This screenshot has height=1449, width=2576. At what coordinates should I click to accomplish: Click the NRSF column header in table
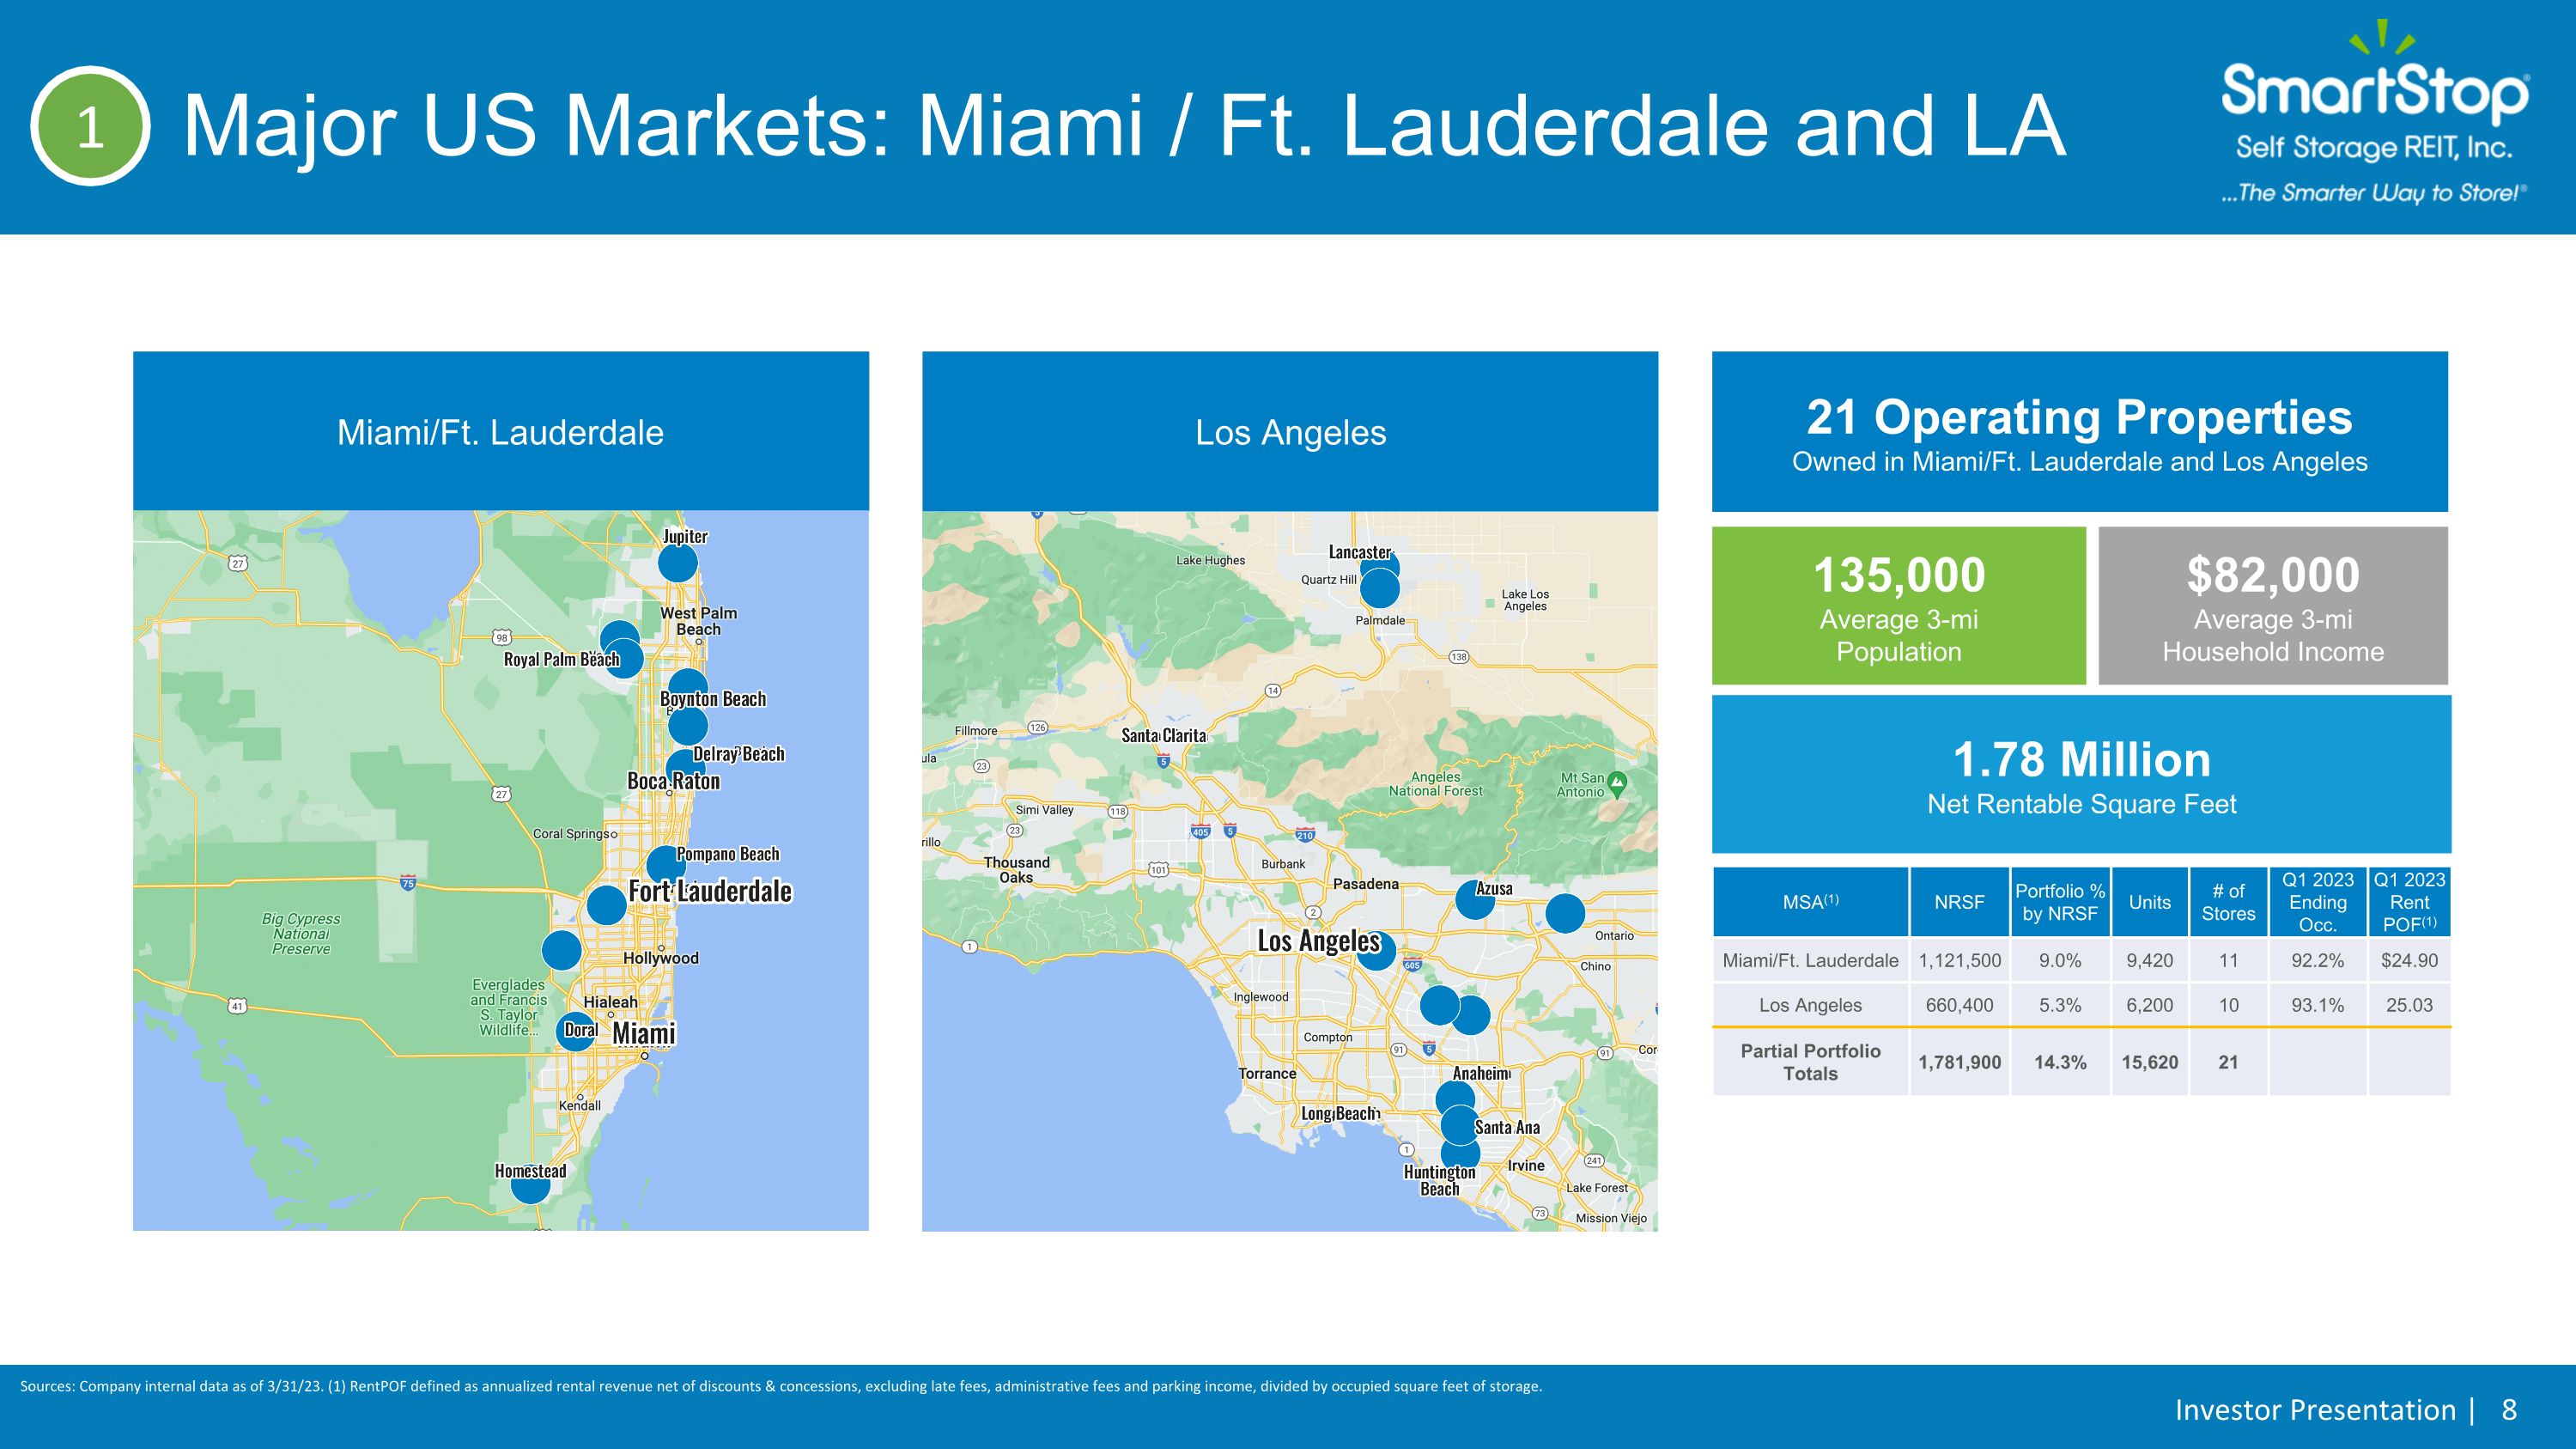pyautogui.click(x=1959, y=902)
